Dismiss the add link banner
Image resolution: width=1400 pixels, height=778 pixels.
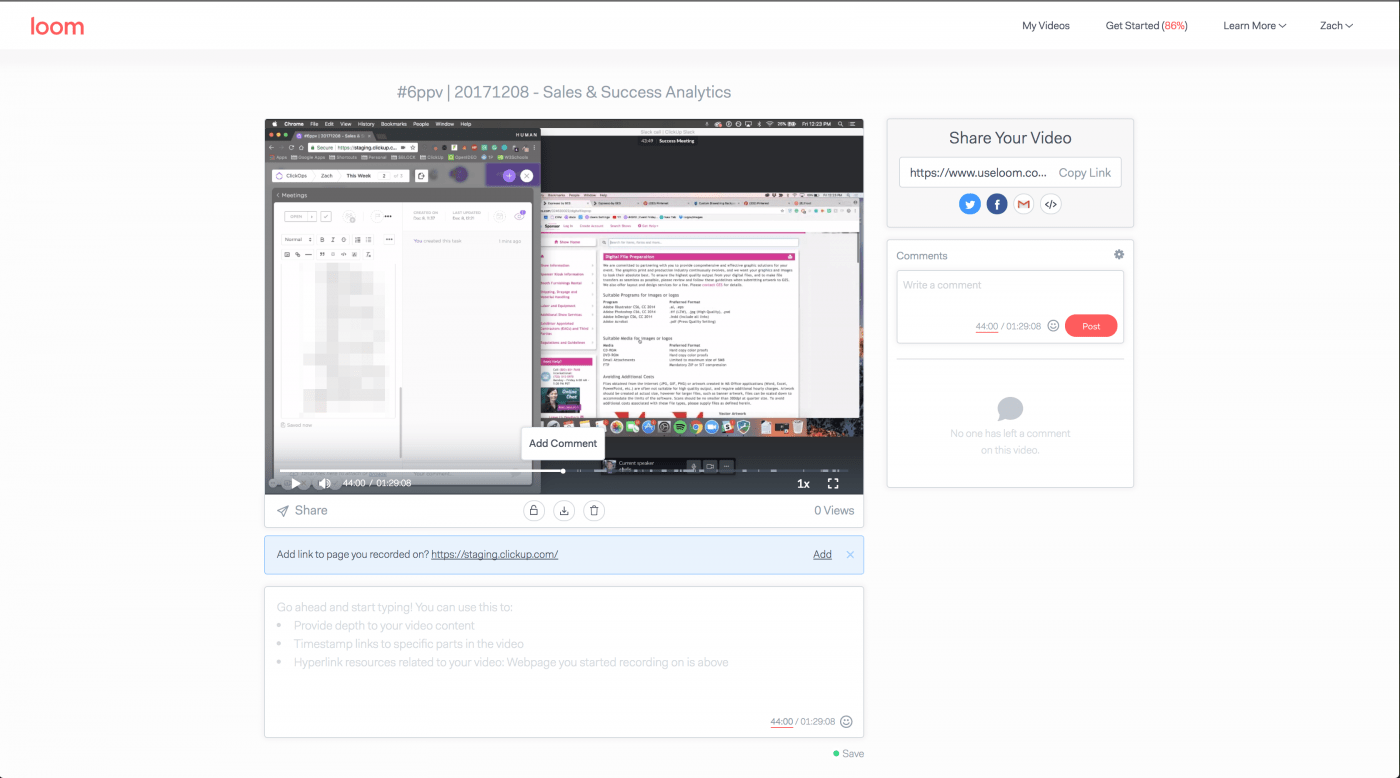850,554
